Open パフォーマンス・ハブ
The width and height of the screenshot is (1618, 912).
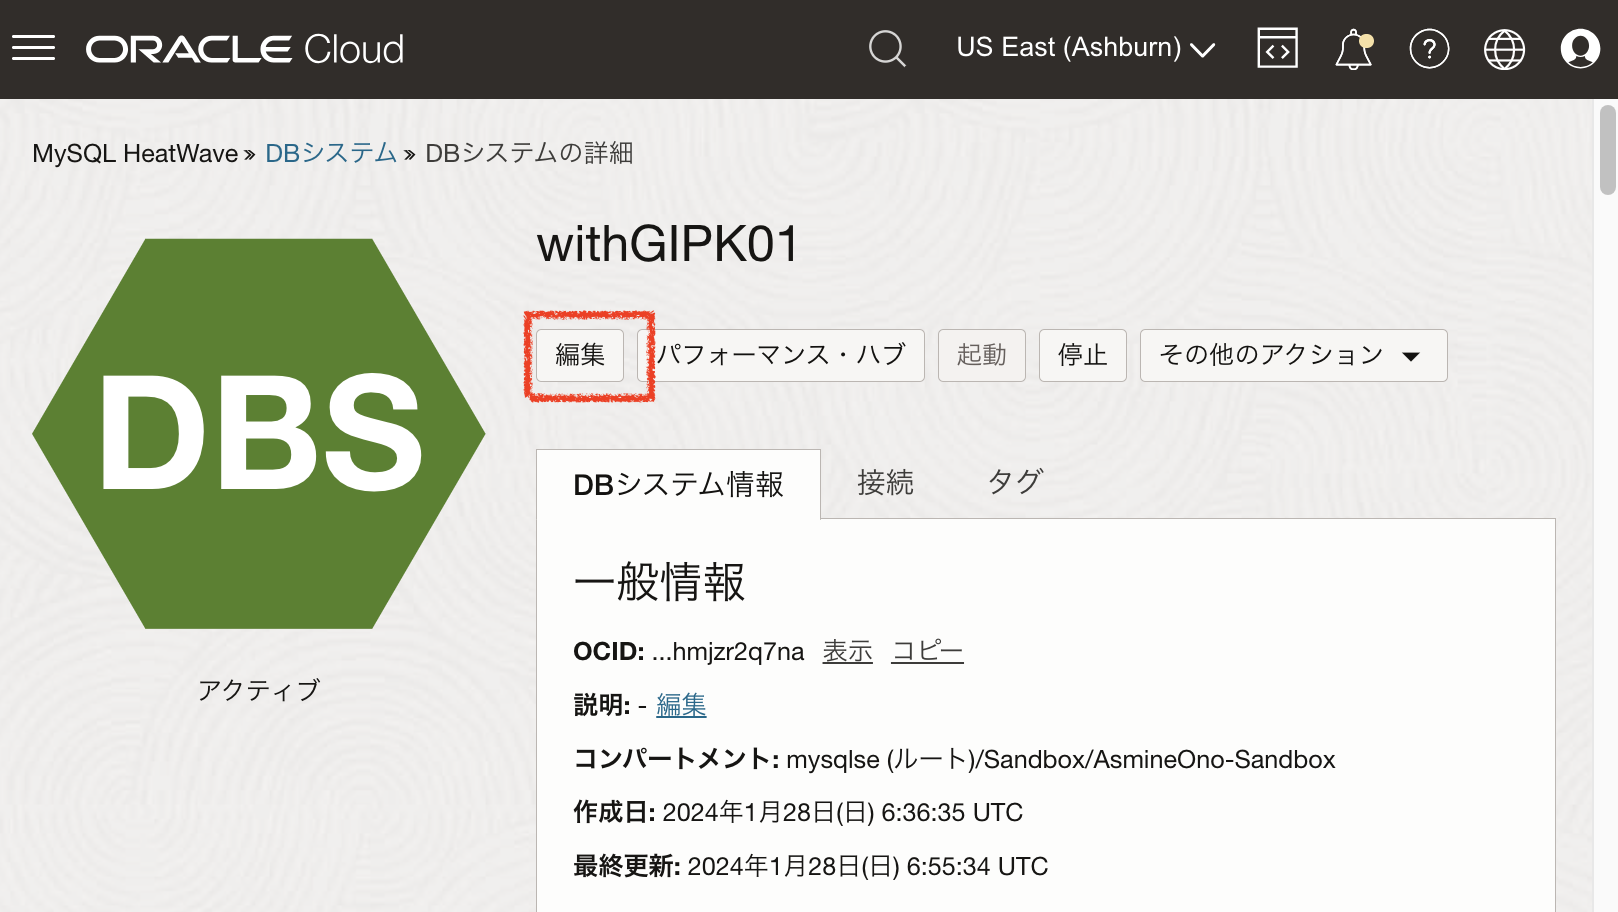pos(781,355)
